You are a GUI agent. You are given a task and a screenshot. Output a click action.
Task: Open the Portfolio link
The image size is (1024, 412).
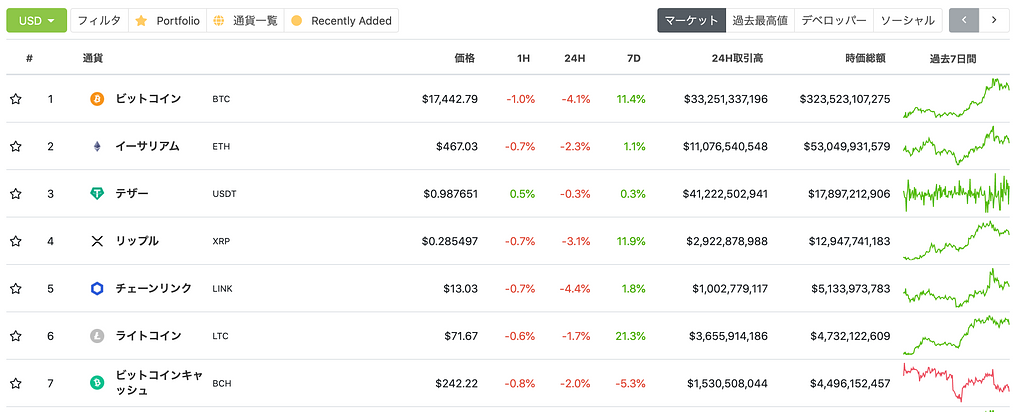point(167,20)
